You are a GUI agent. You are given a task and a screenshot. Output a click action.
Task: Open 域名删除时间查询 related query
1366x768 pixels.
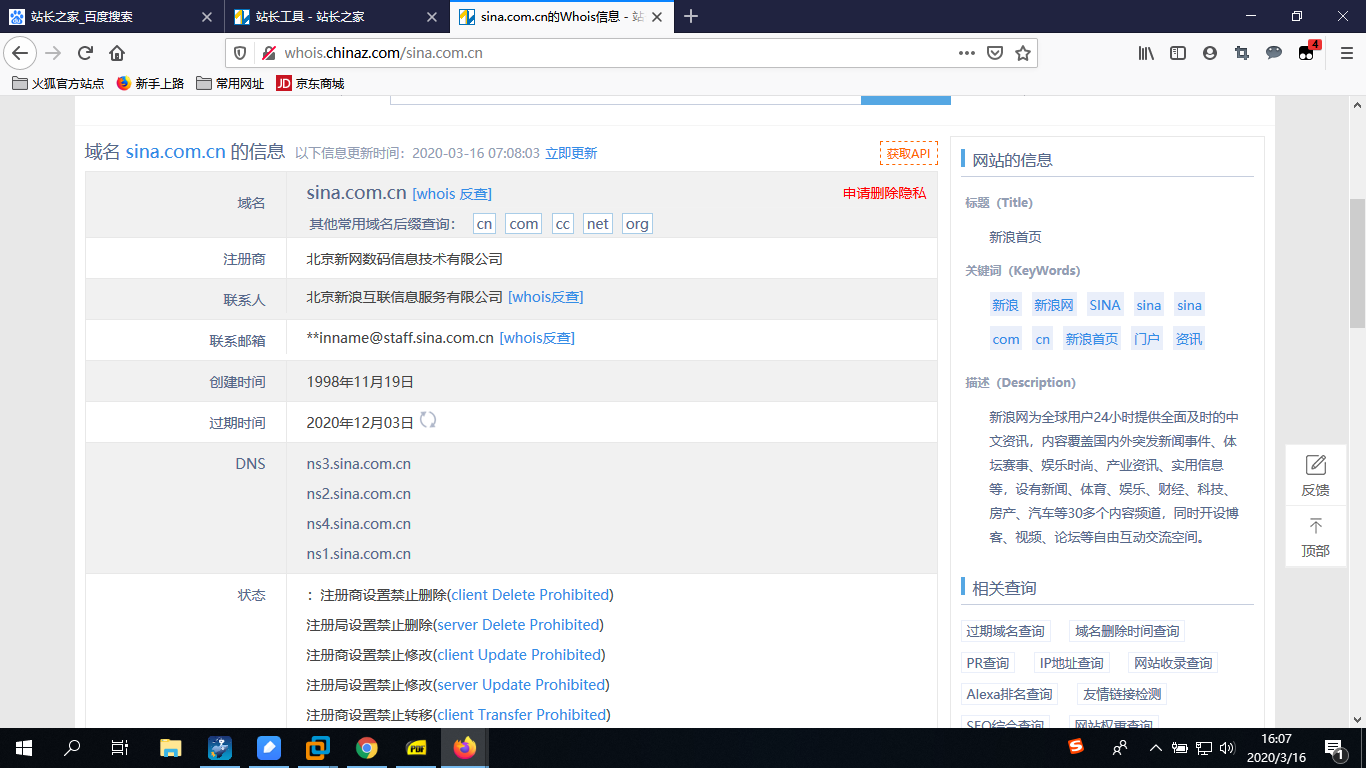pos(1127,631)
